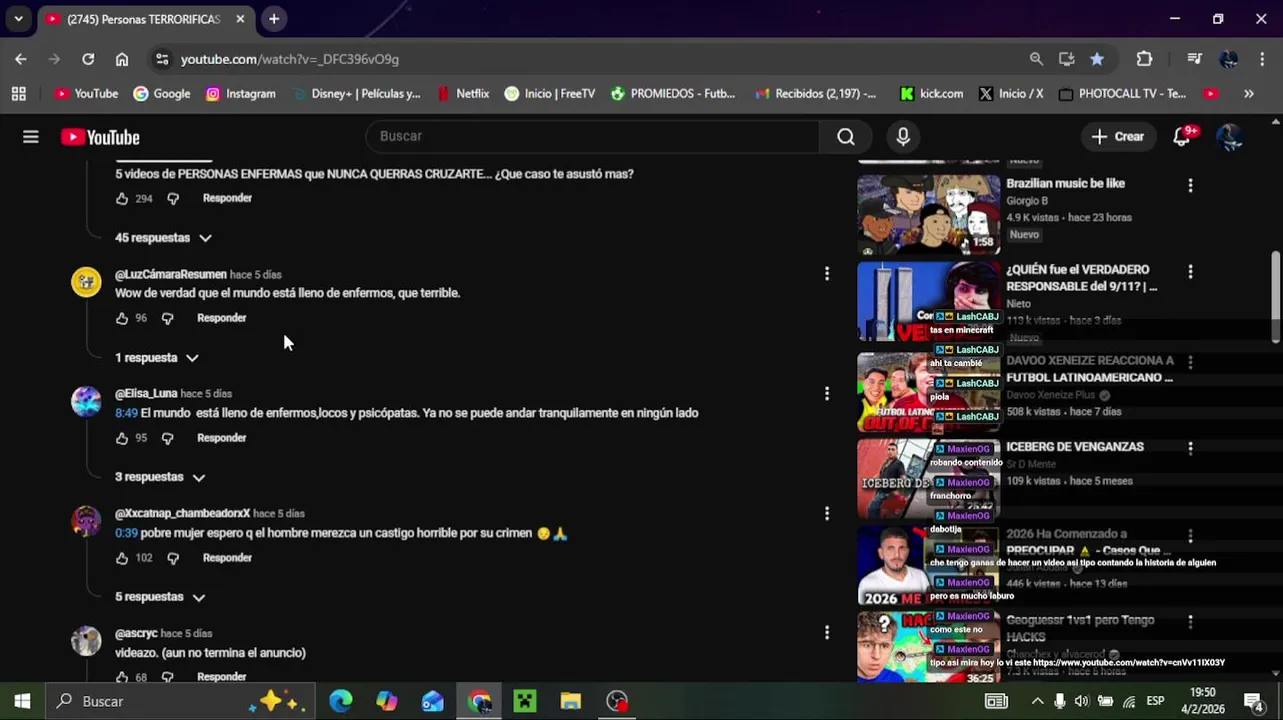Expand the 5 respuestas replies
Viewport: 1283px width, 720px height.
(x=160, y=597)
